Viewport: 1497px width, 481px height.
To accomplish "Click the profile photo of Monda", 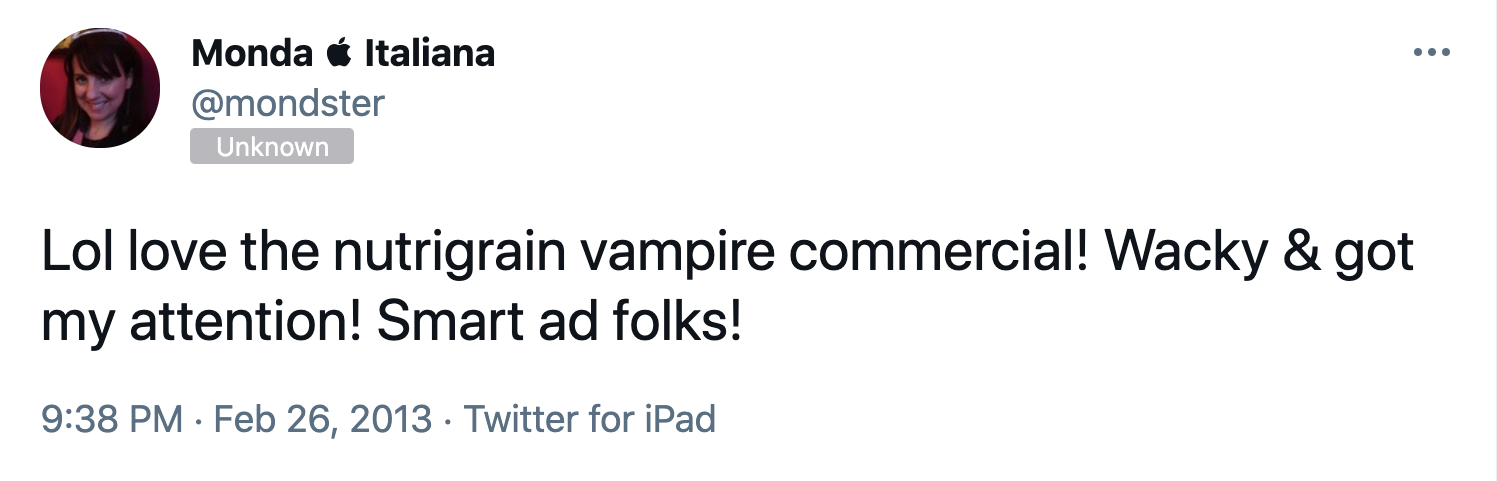I will [x=100, y=88].
